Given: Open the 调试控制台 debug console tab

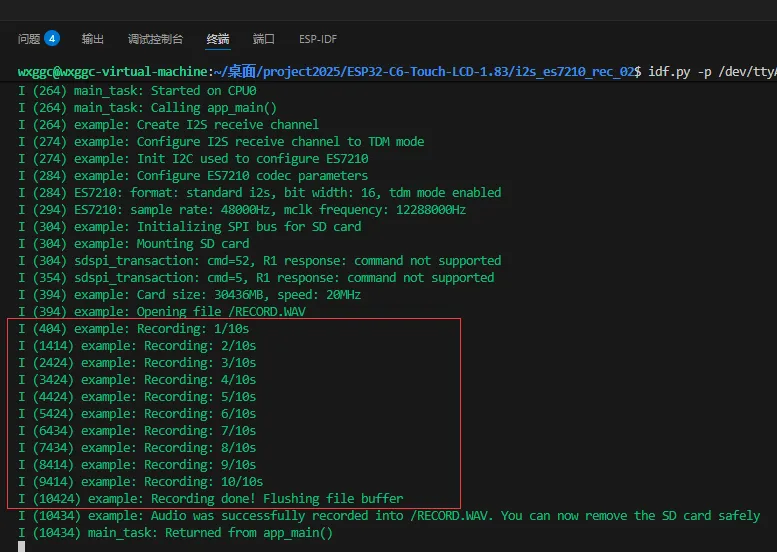Looking at the screenshot, I should (x=155, y=39).
